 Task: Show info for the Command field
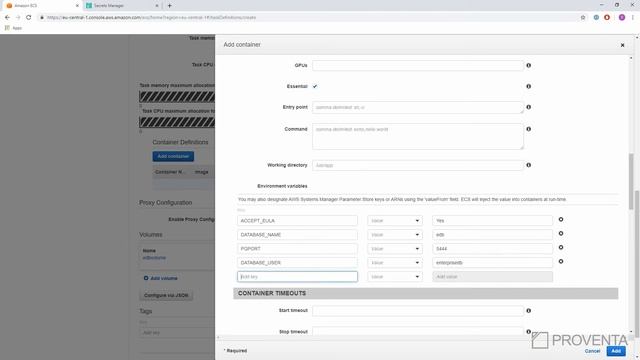click(x=529, y=129)
